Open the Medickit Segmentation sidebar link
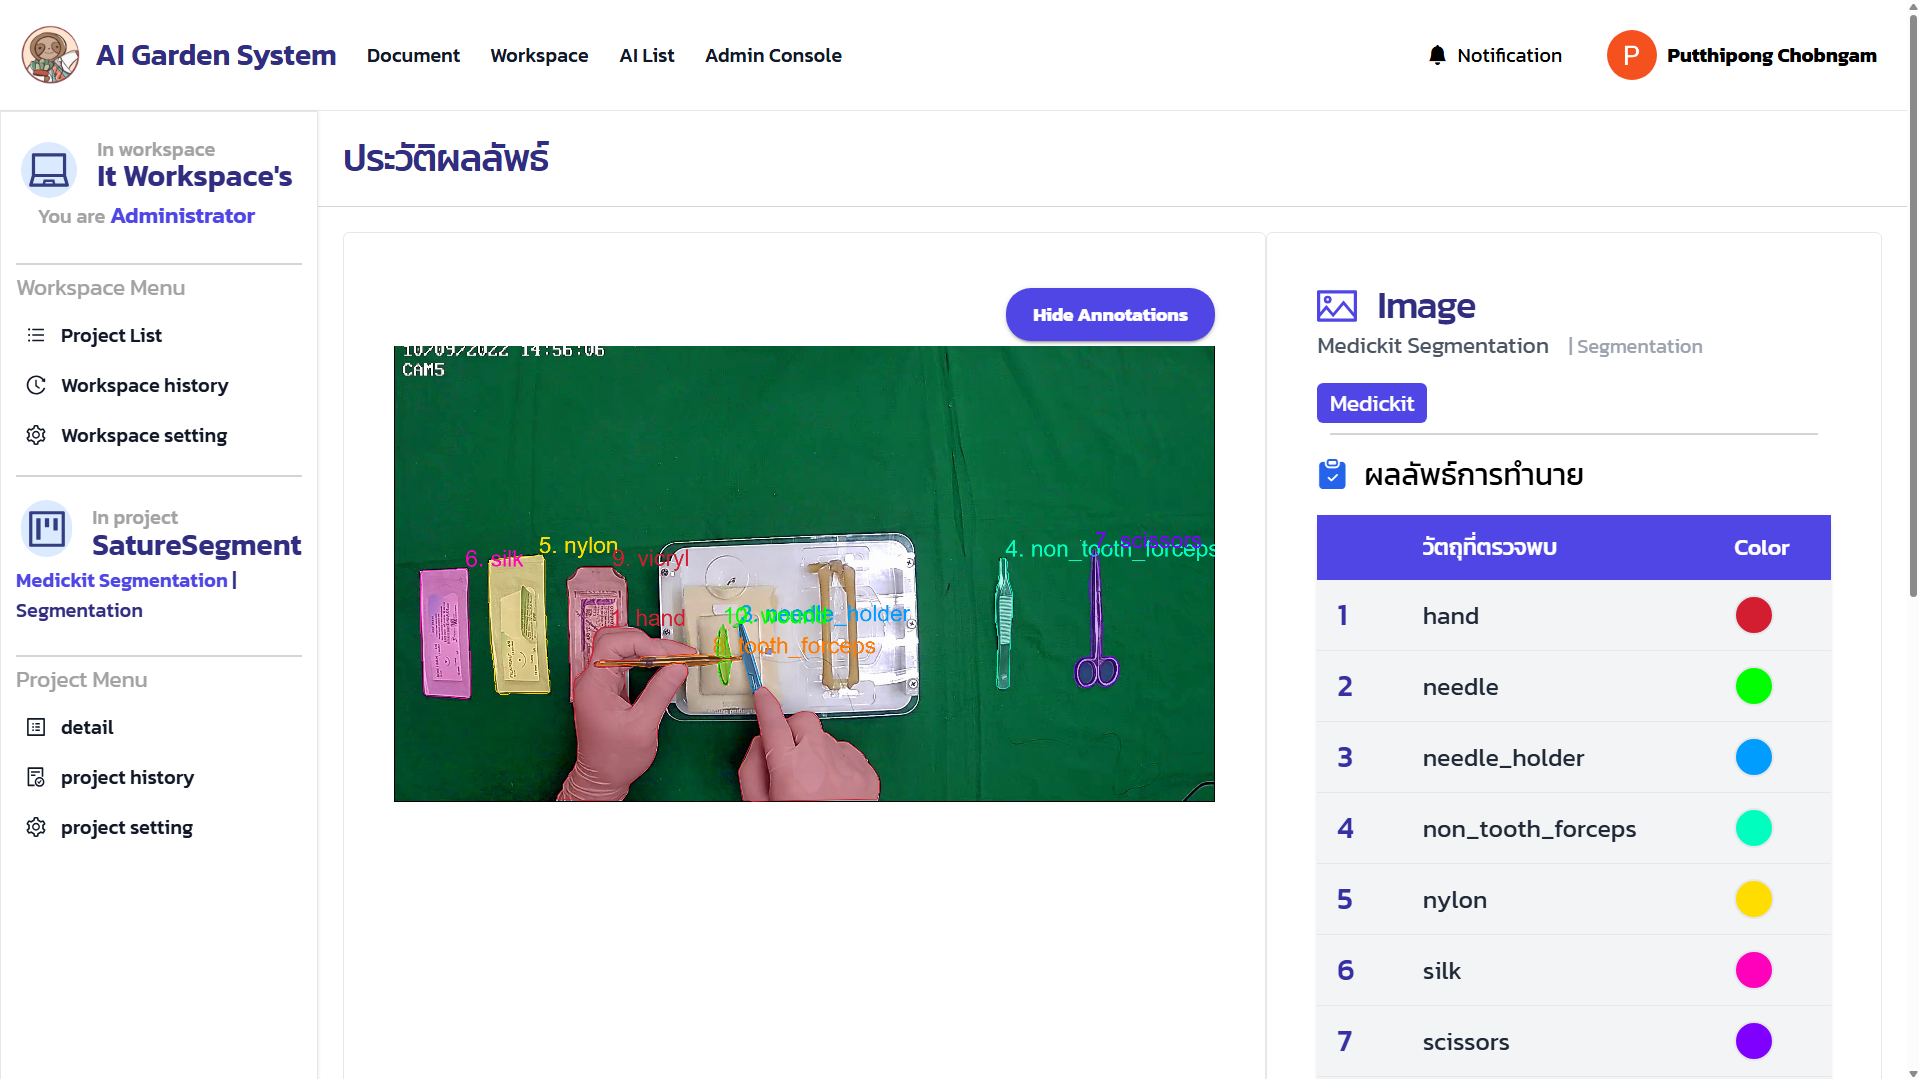This screenshot has width=1919, height=1079. 121,580
